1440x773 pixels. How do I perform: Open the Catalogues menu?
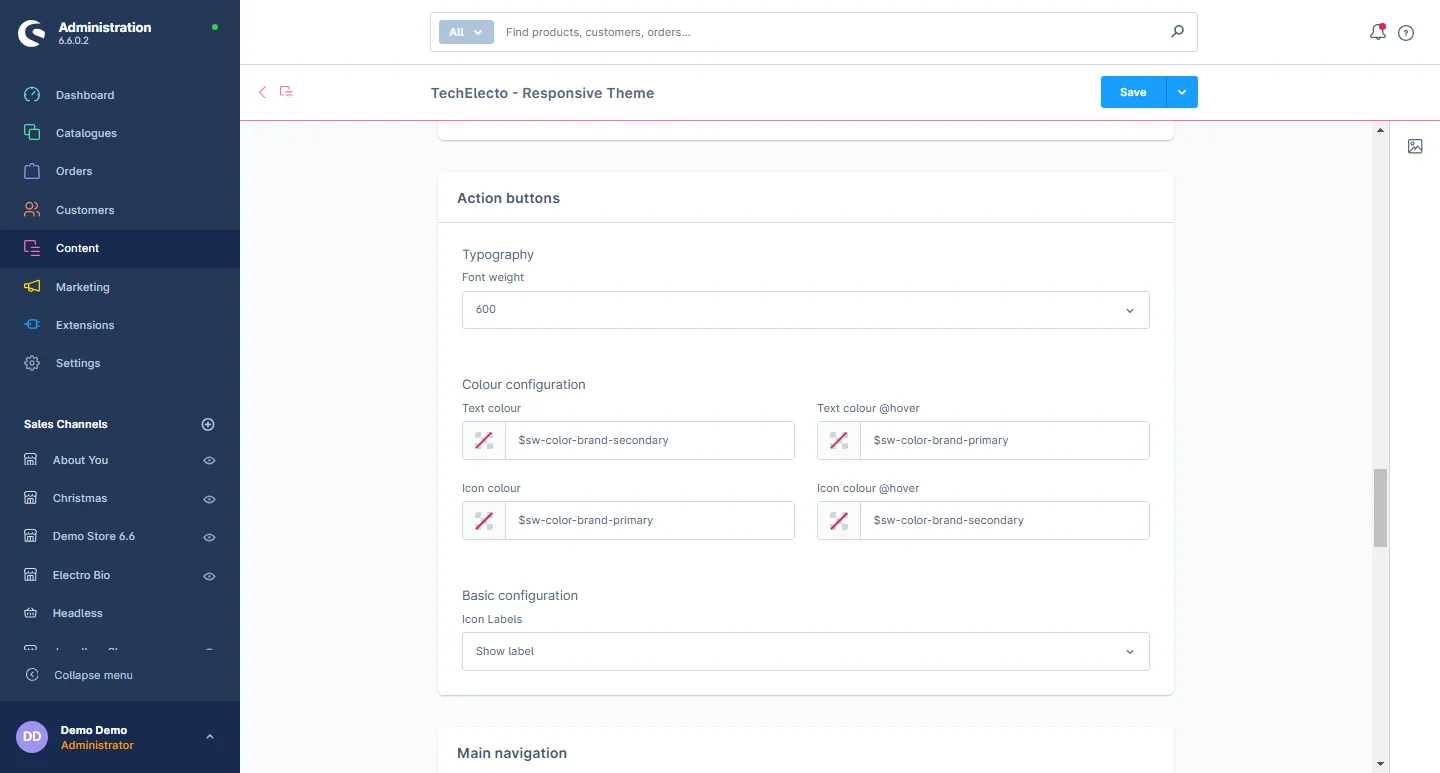coord(86,133)
